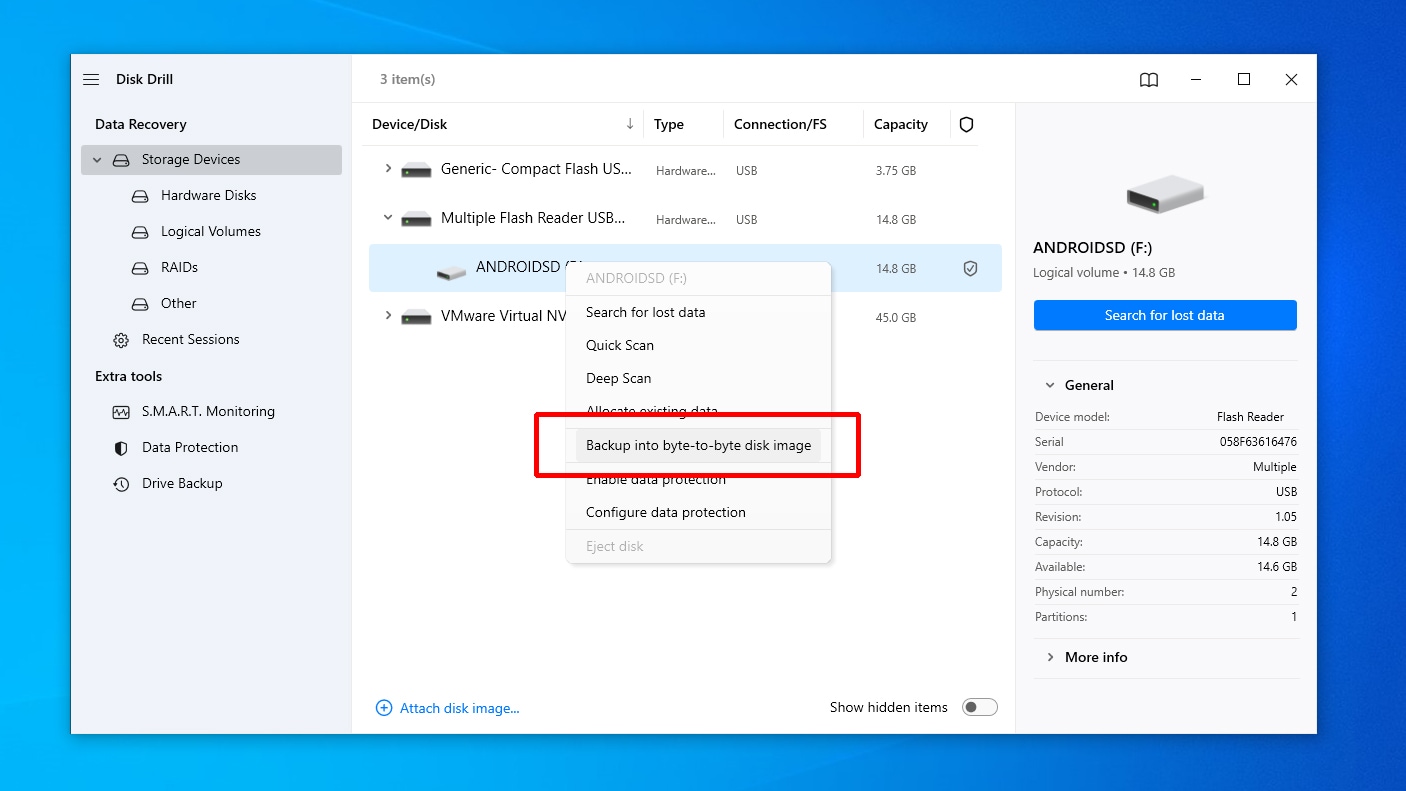This screenshot has width=1406, height=791.
Task: Expand the More info section
Action: pos(1050,657)
